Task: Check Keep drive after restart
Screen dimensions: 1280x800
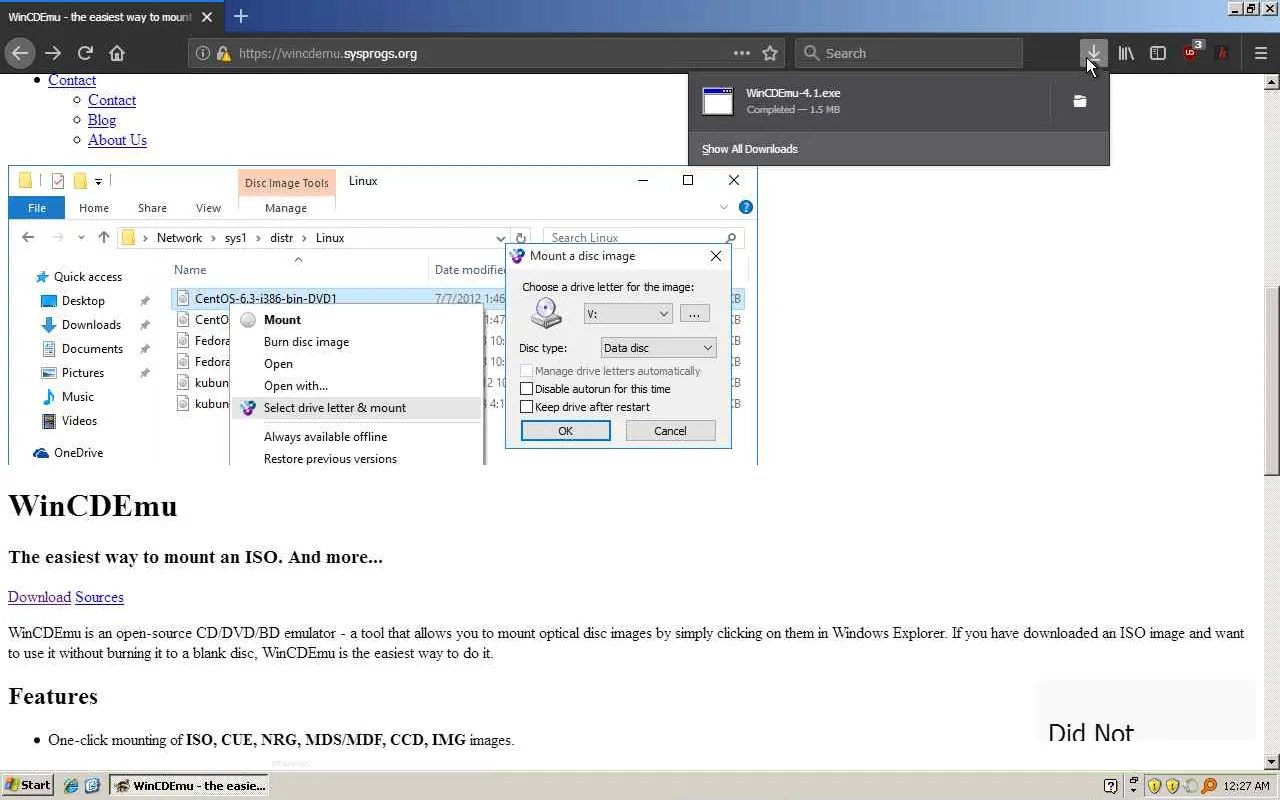Action: click(526, 407)
